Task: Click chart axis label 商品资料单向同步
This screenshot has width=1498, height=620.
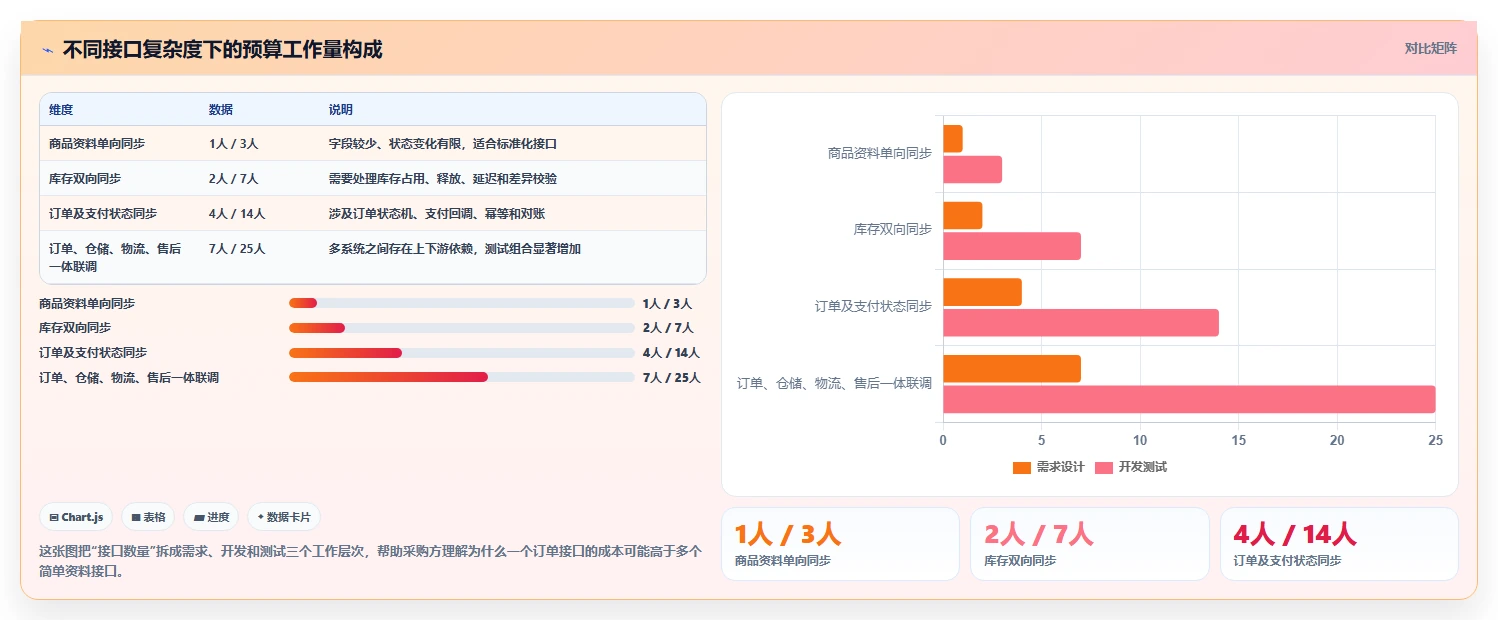Action: click(x=880, y=153)
